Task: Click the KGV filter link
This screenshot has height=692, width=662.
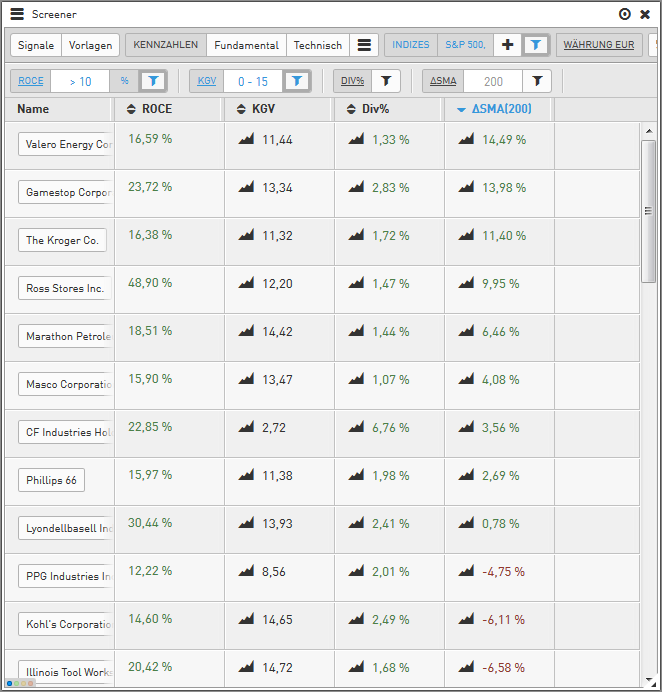Action: (x=207, y=81)
